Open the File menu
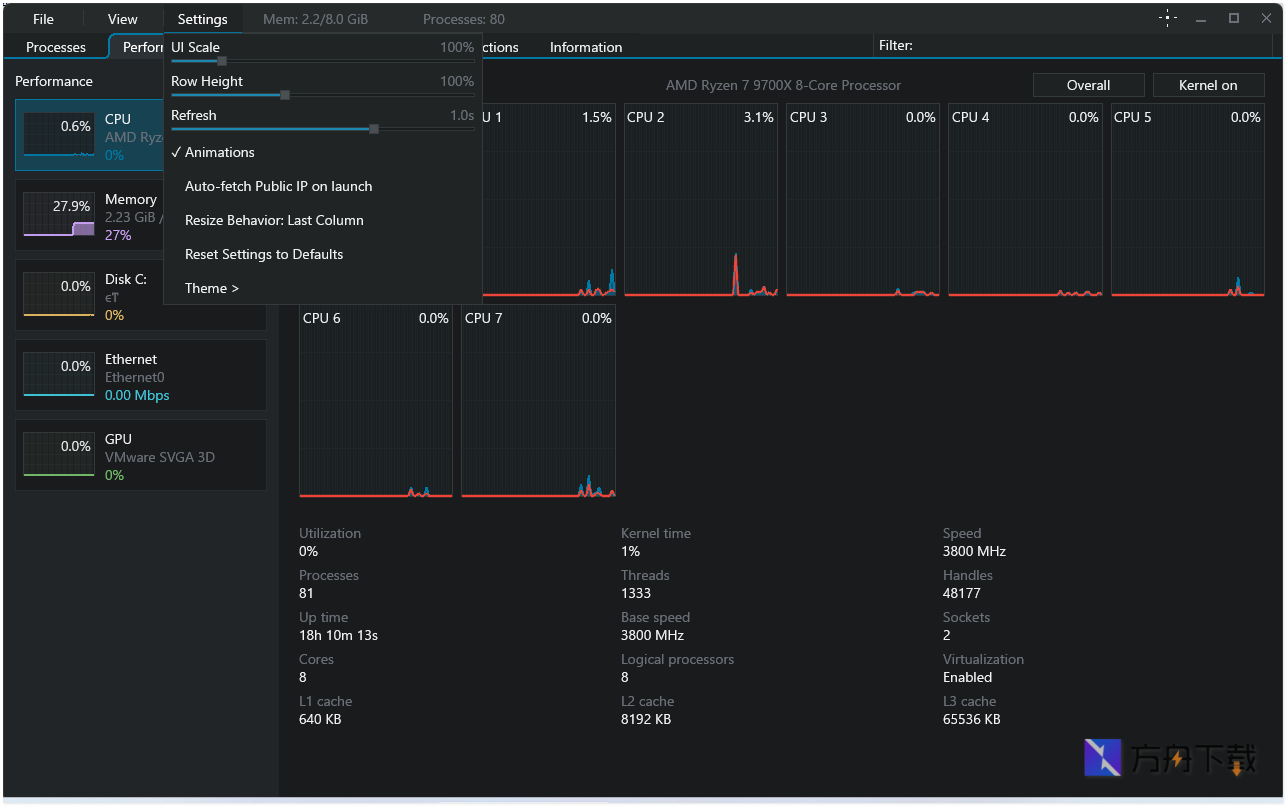This screenshot has height=807, width=1287. pyautogui.click(x=43, y=19)
